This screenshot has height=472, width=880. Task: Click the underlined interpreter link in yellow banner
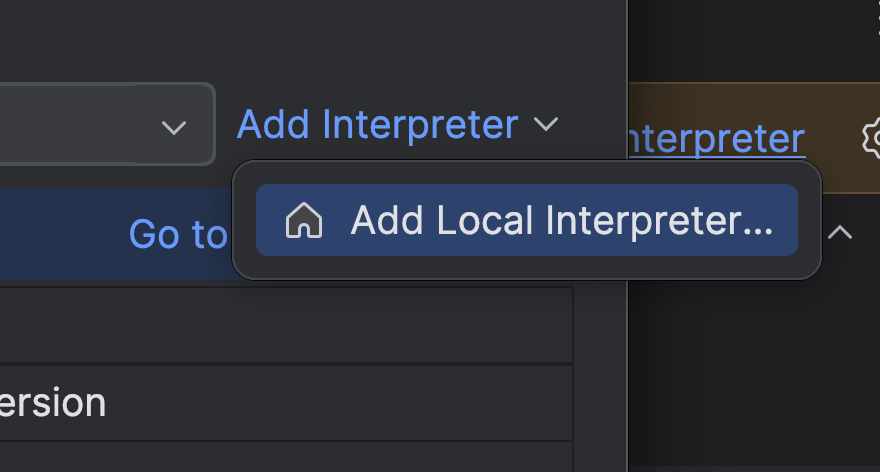(716, 139)
